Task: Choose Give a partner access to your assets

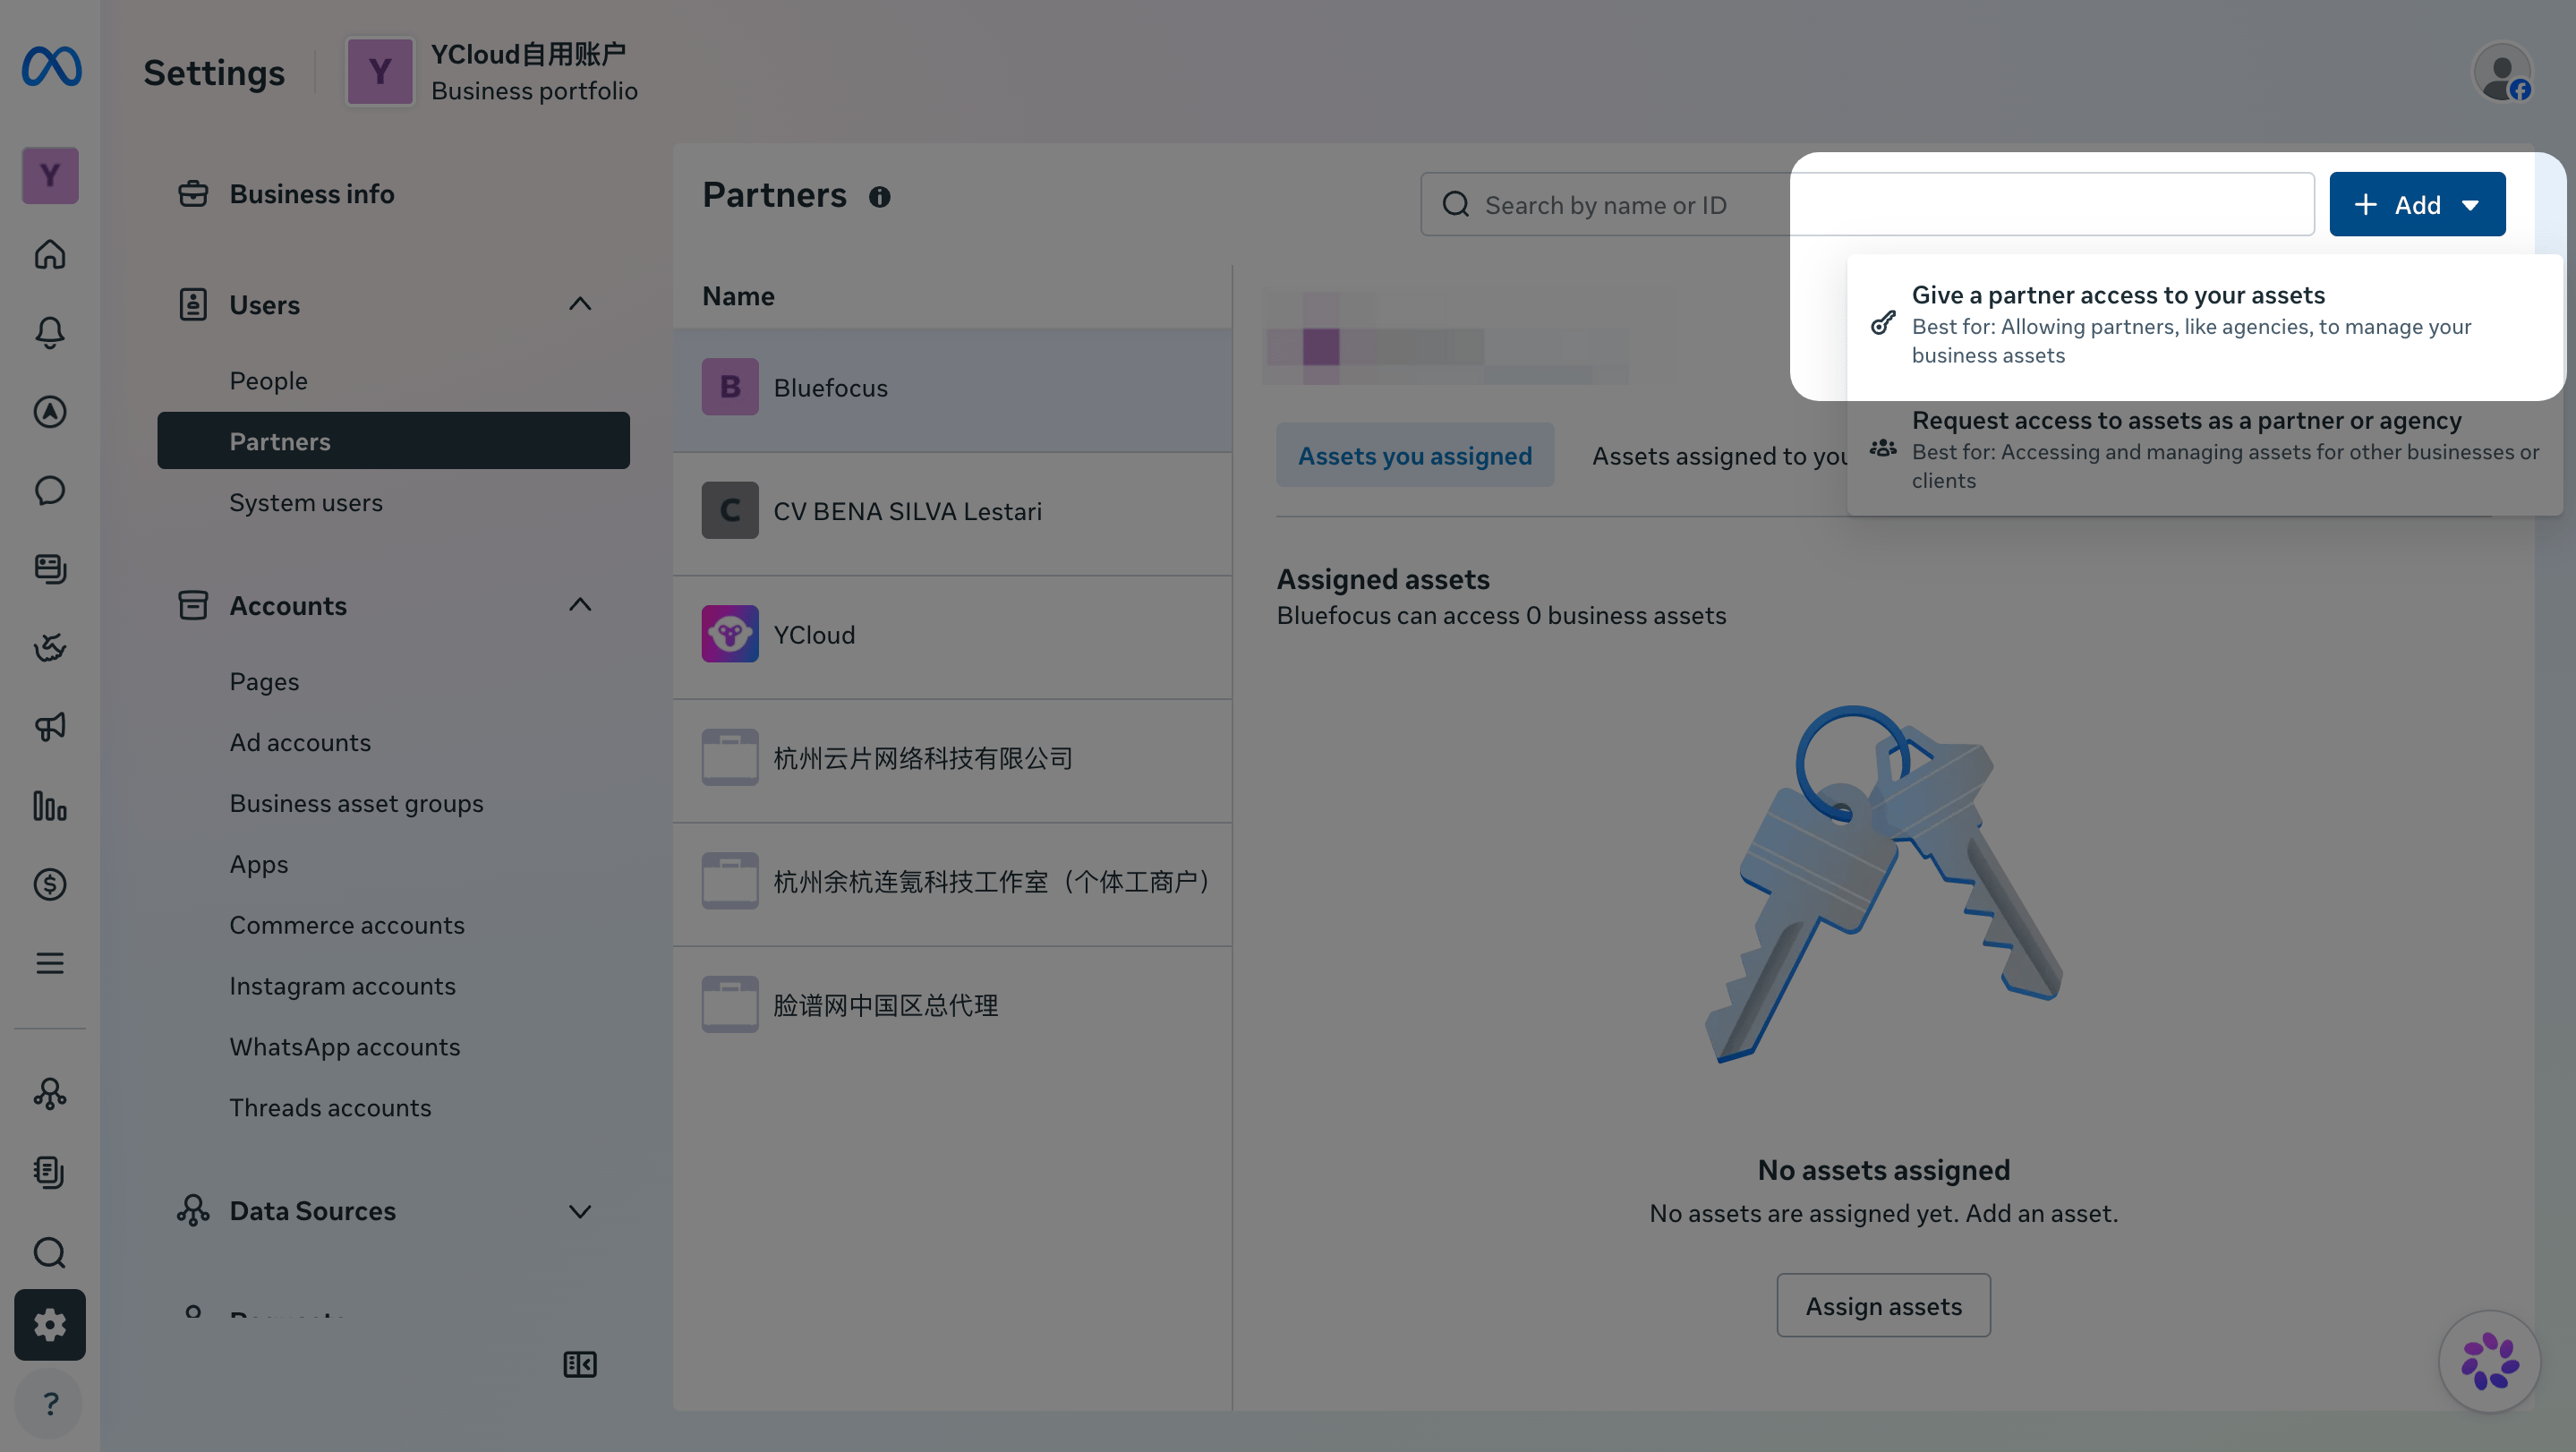Action: pos(2204,324)
